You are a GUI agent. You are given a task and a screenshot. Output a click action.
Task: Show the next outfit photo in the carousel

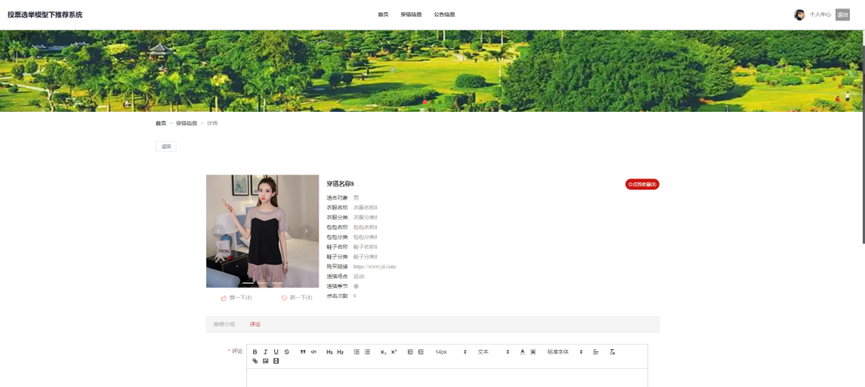pyautogui.click(x=306, y=231)
